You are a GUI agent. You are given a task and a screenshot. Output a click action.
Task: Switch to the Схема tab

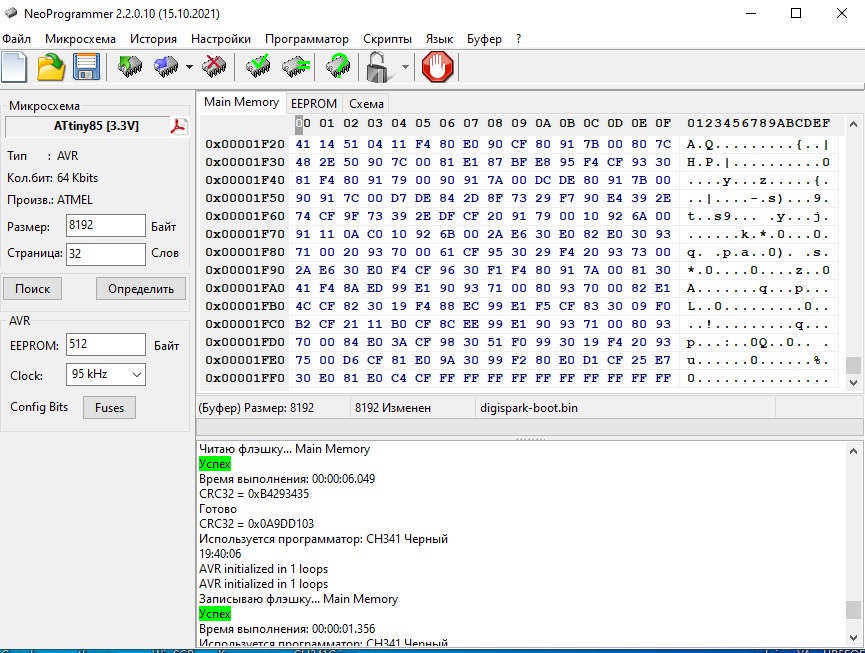[366, 103]
